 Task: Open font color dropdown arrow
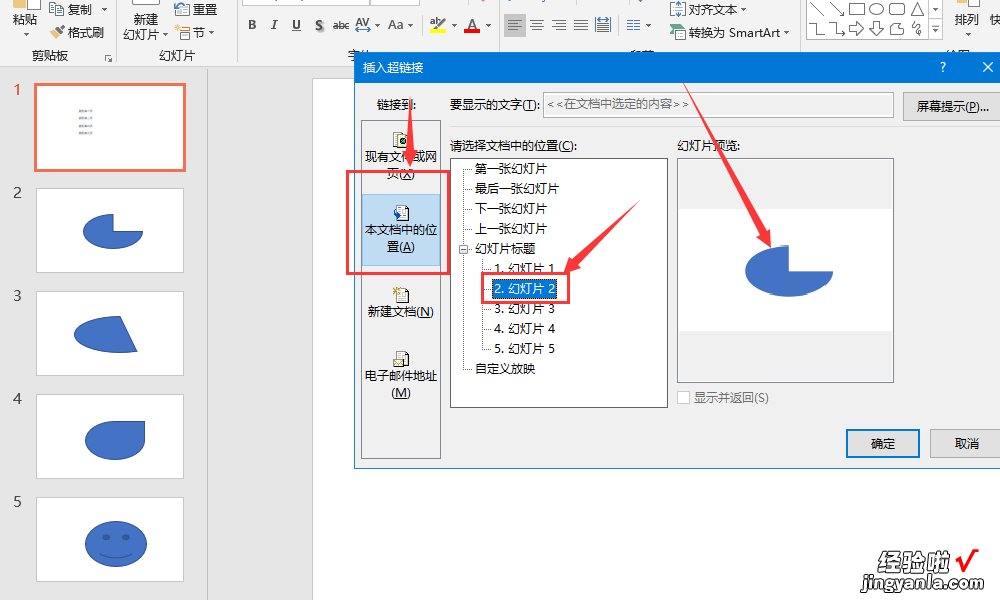tap(489, 26)
